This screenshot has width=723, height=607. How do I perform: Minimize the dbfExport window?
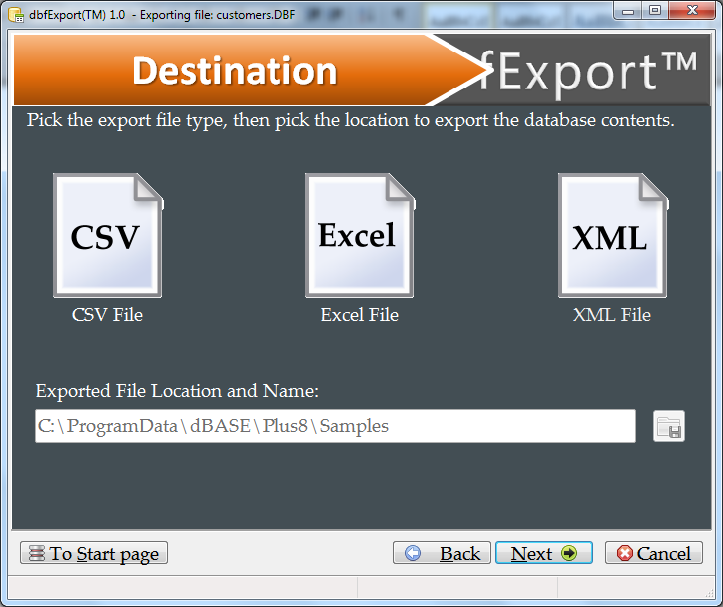(x=628, y=11)
